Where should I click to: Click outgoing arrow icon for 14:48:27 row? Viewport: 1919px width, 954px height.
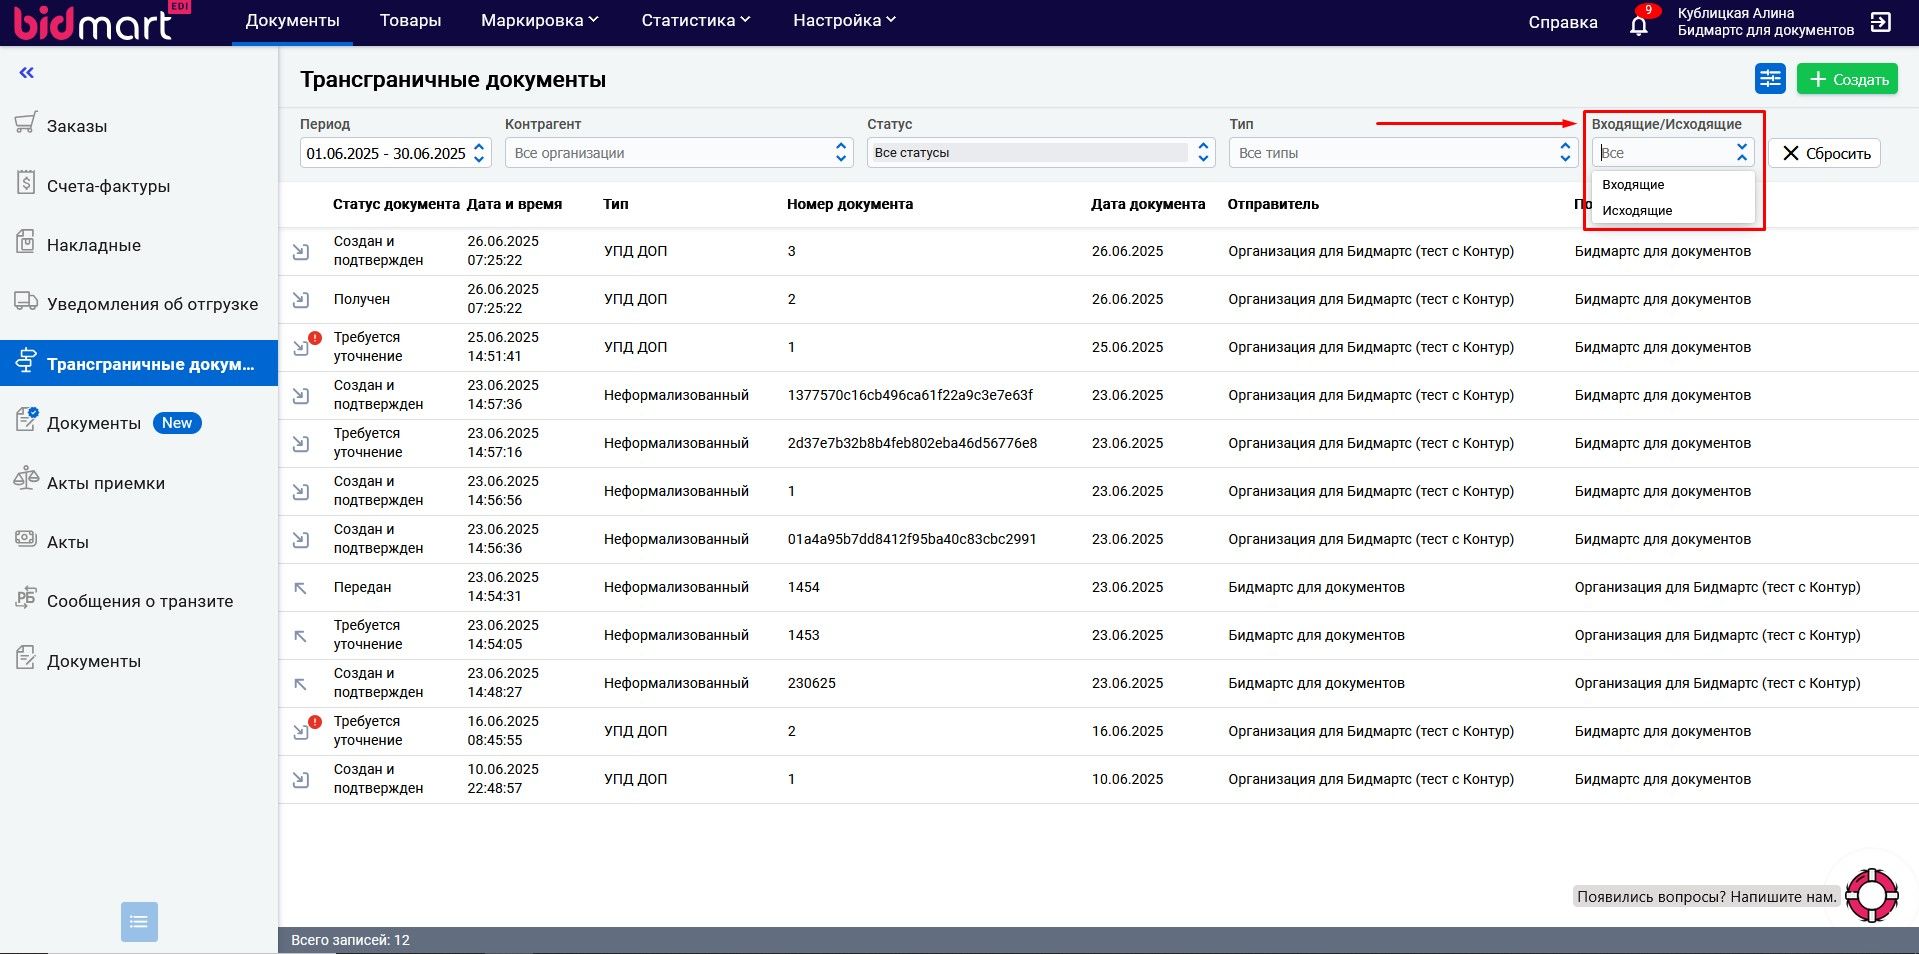300,684
